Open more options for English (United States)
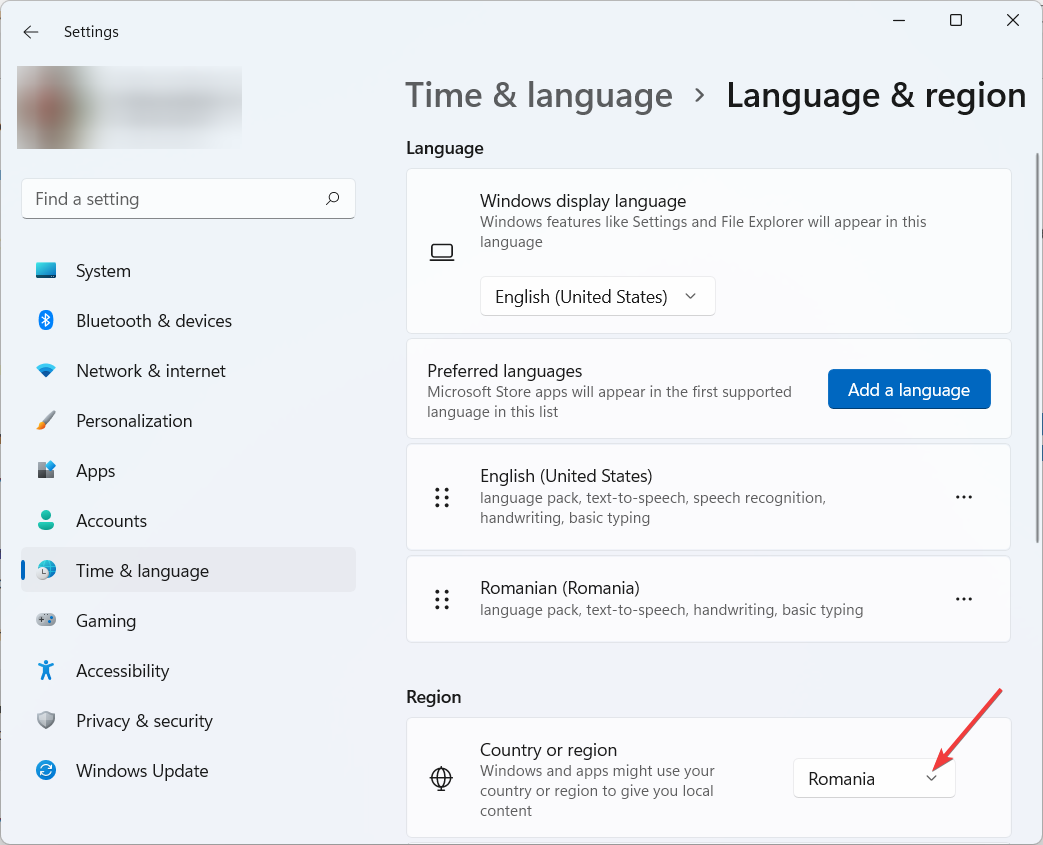 pos(964,497)
